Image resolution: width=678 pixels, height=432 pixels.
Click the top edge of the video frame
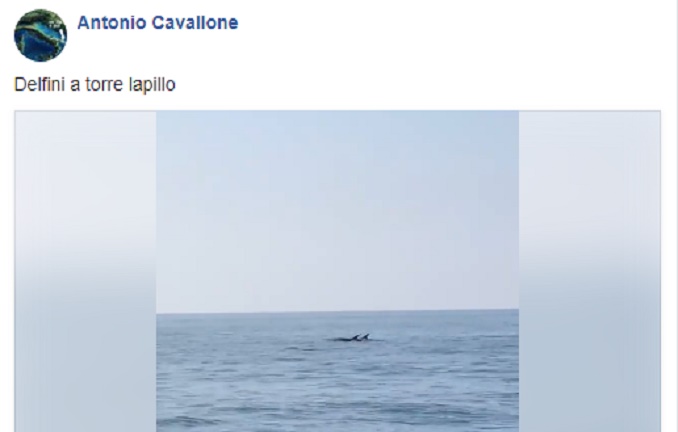pyautogui.click(x=337, y=112)
